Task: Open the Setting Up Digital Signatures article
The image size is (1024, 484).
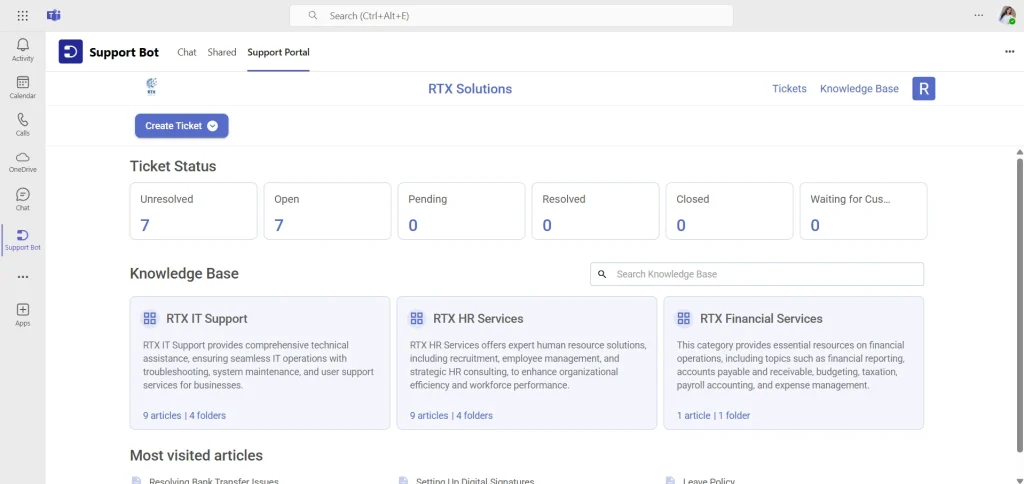Action: point(475,481)
